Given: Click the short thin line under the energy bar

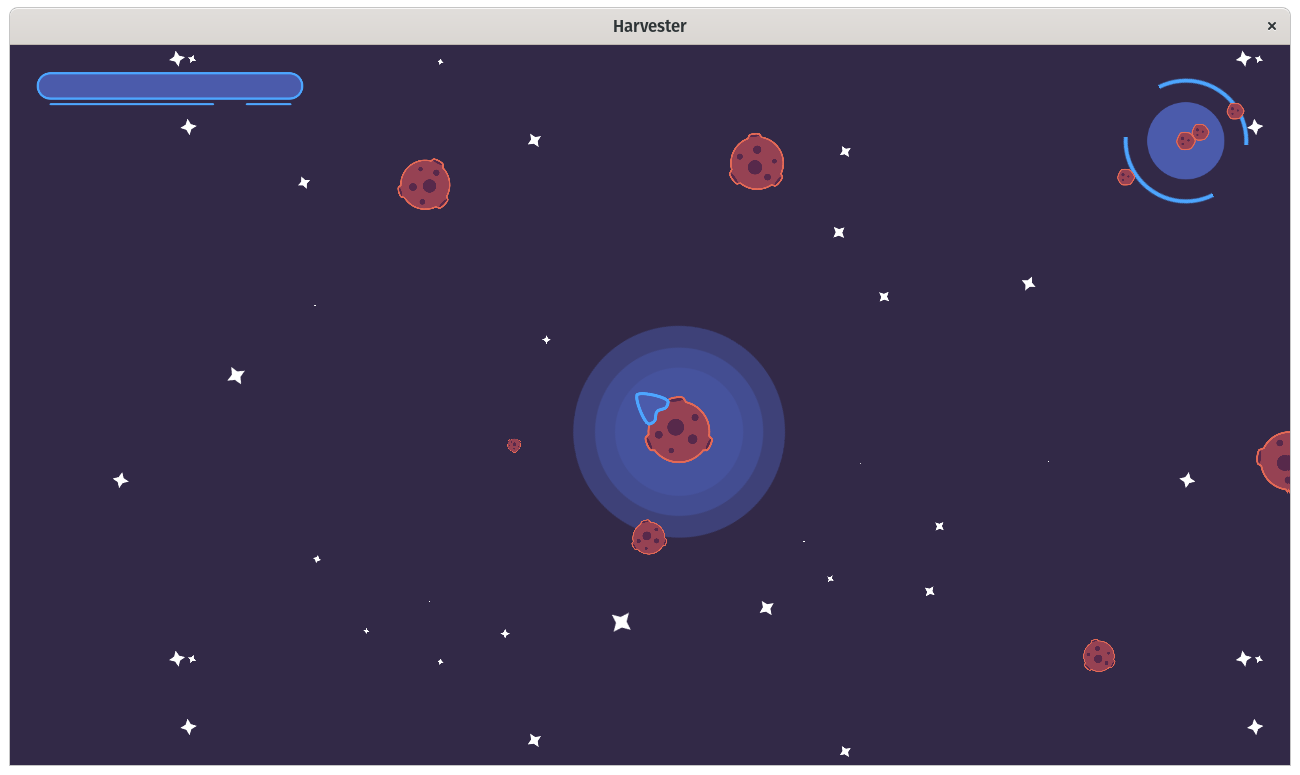Looking at the screenshot, I should tap(269, 104).
